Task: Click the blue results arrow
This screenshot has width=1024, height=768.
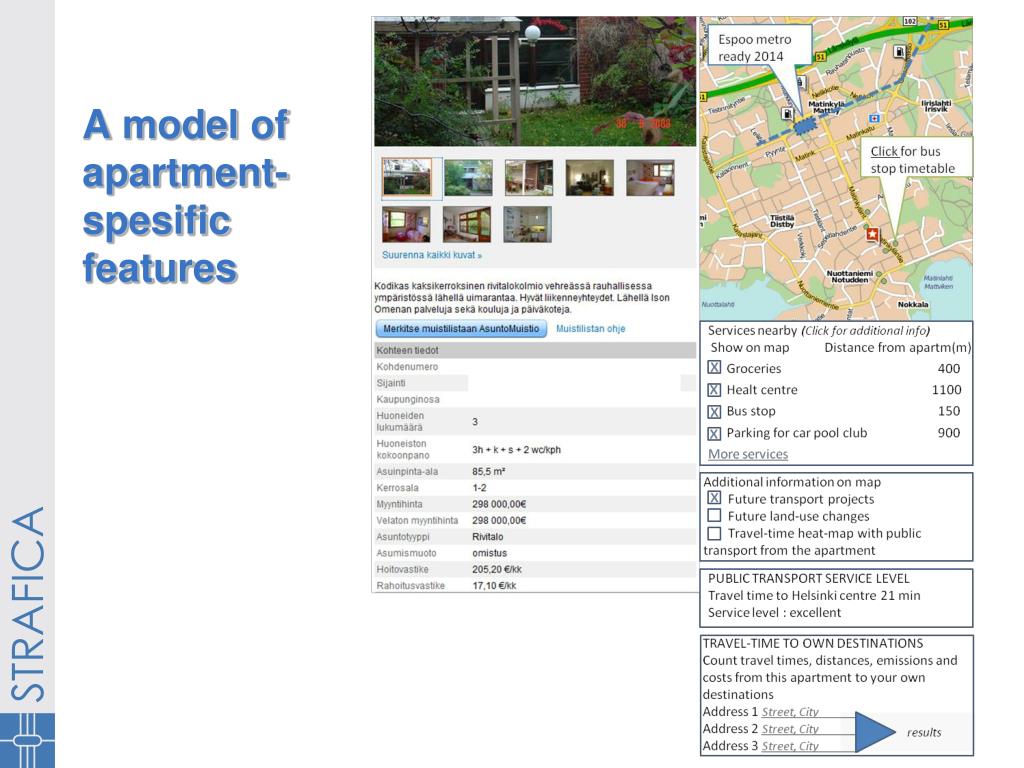Action: point(875,732)
